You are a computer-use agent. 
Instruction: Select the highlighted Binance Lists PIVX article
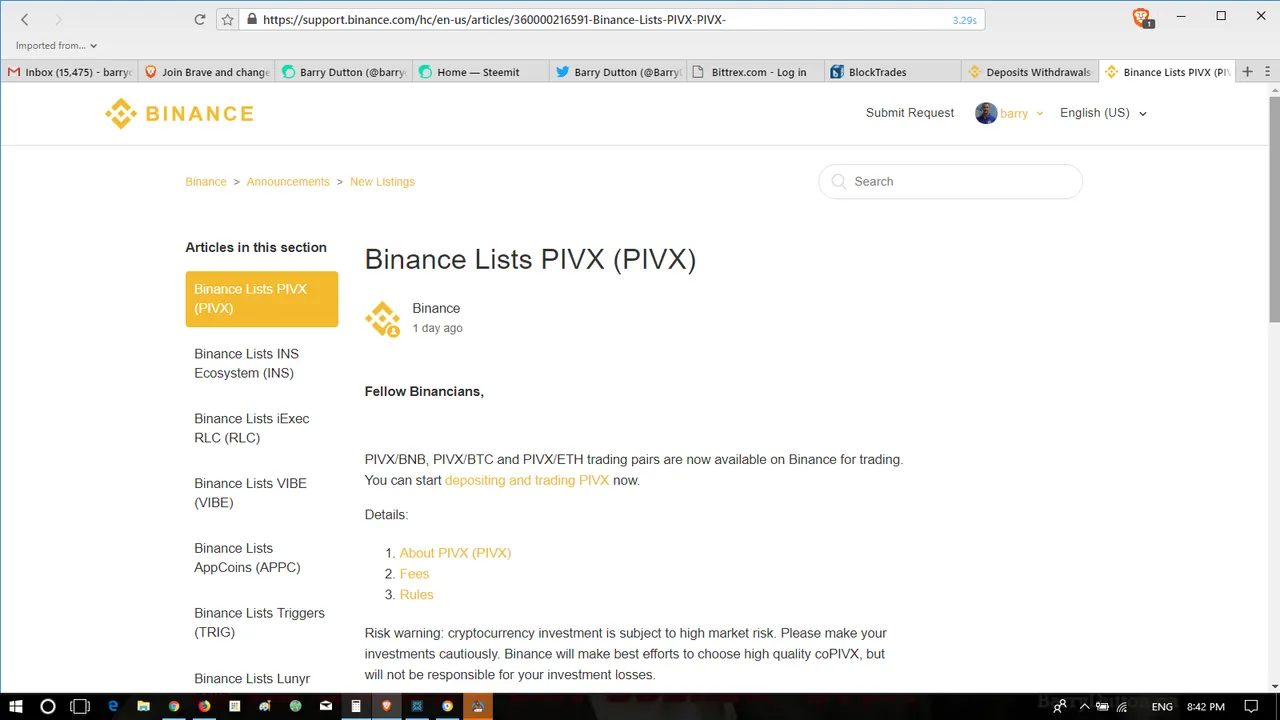(262, 299)
